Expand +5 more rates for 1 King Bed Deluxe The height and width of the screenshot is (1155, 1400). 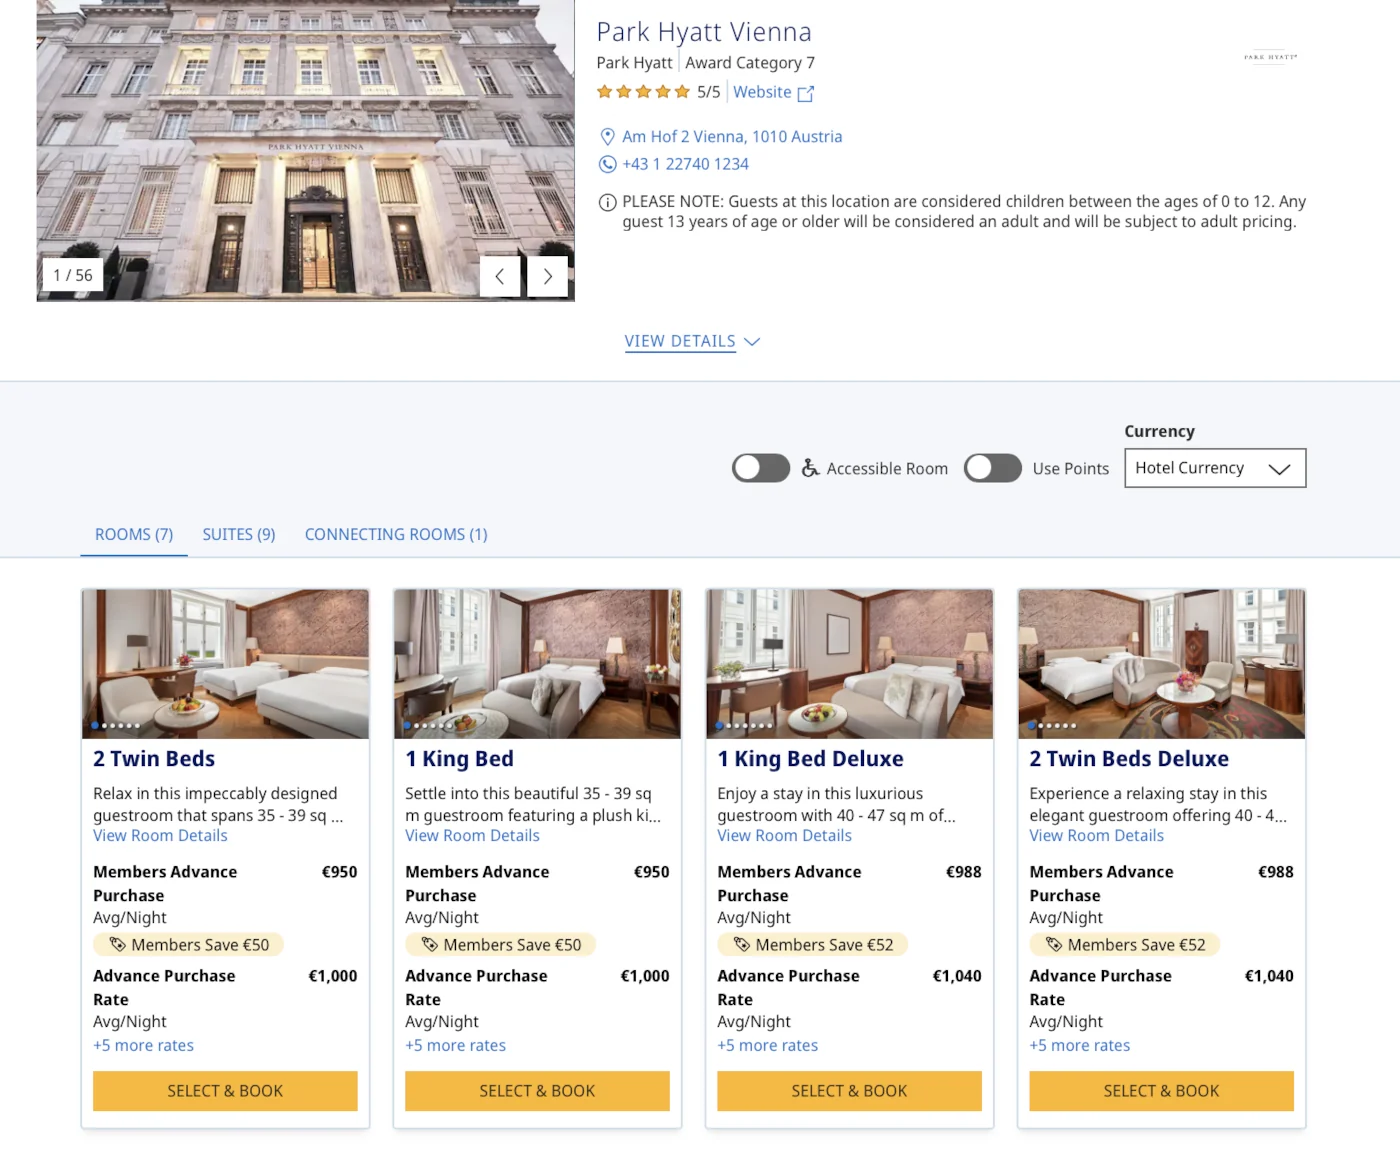point(767,1045)
